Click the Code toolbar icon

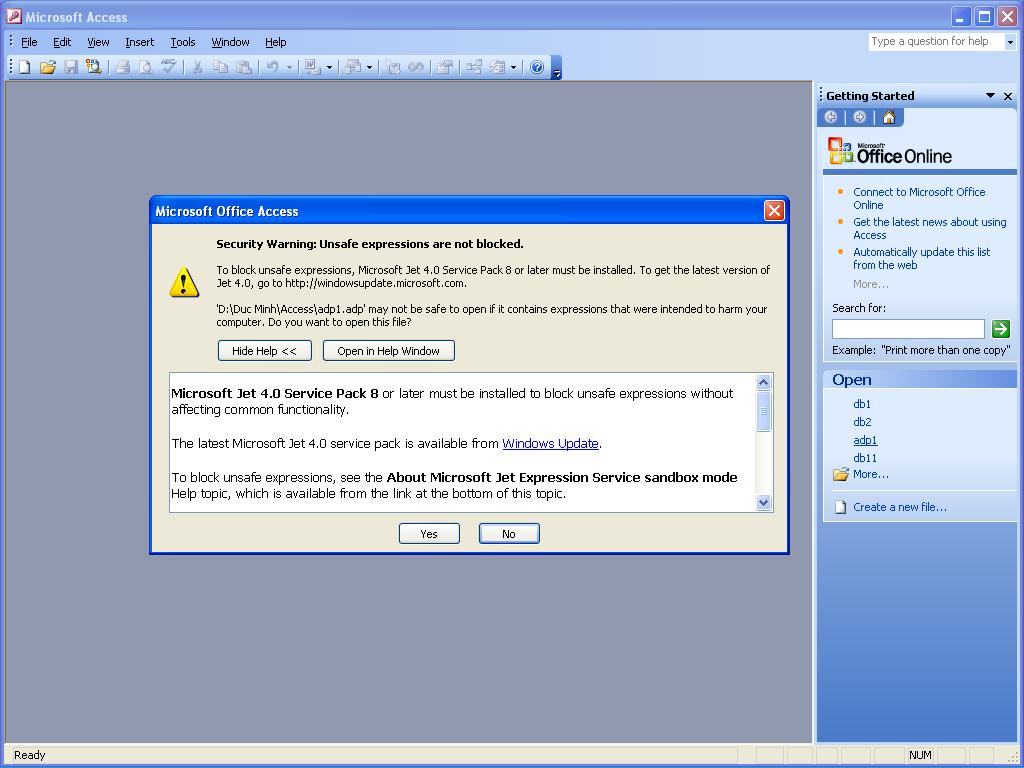click(392, 67)
